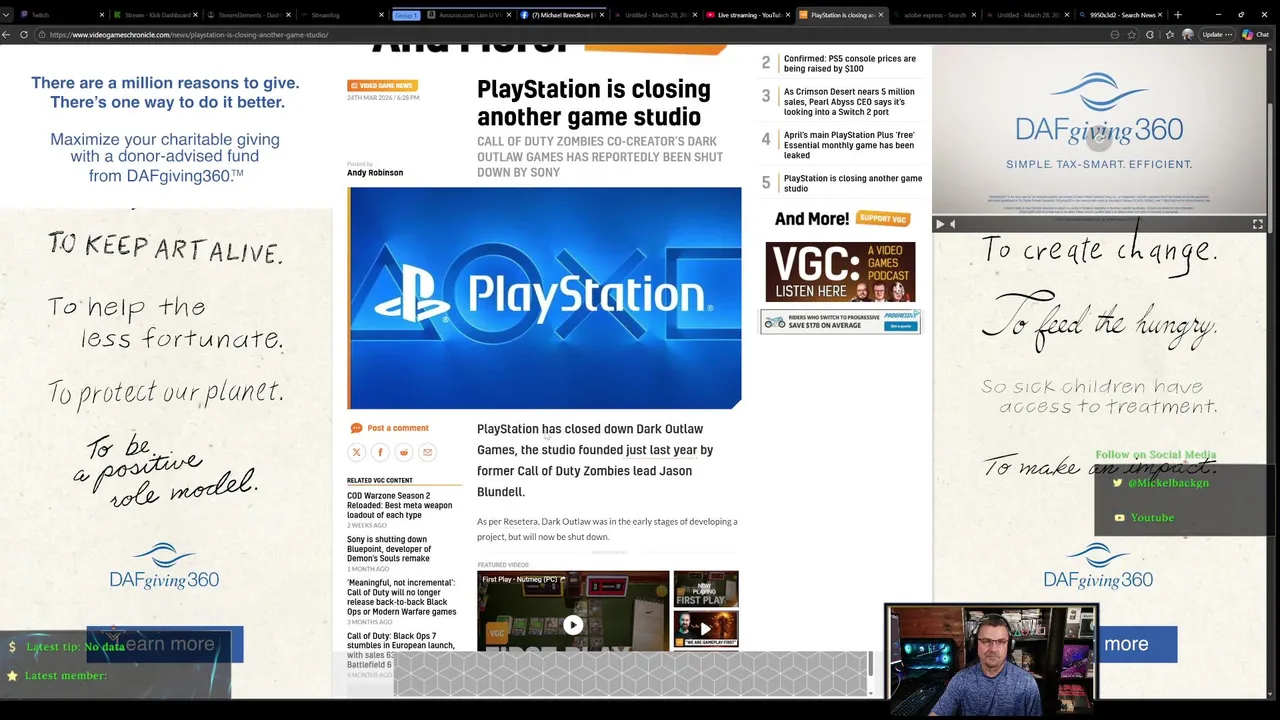The image size is (1280, 720).
Task: Open PS5 console prices raised article
Action: [x=849, y=64]
